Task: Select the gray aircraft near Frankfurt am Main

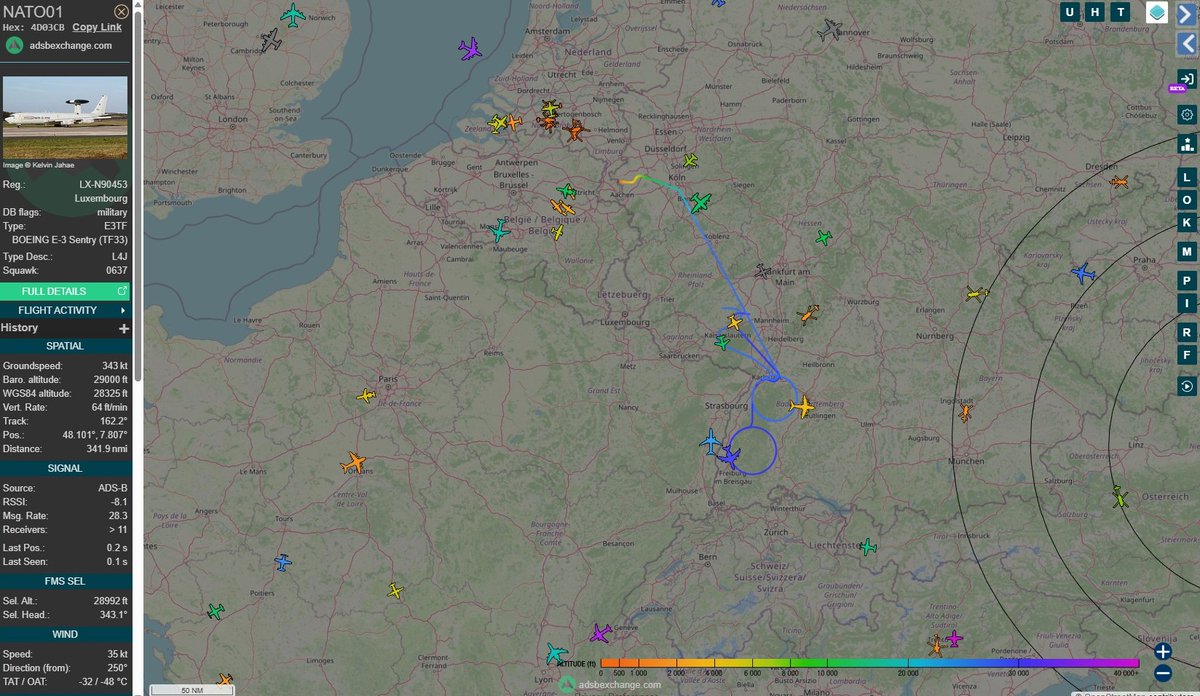Action: [762, 271]
